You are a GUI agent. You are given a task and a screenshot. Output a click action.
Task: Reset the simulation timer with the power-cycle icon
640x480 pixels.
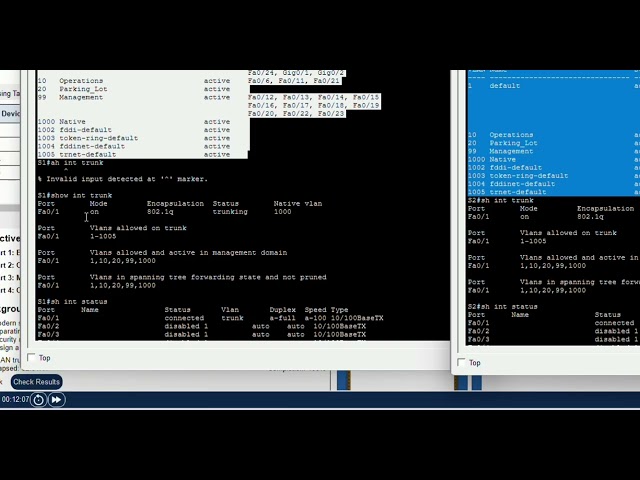[x=38, y=400]
